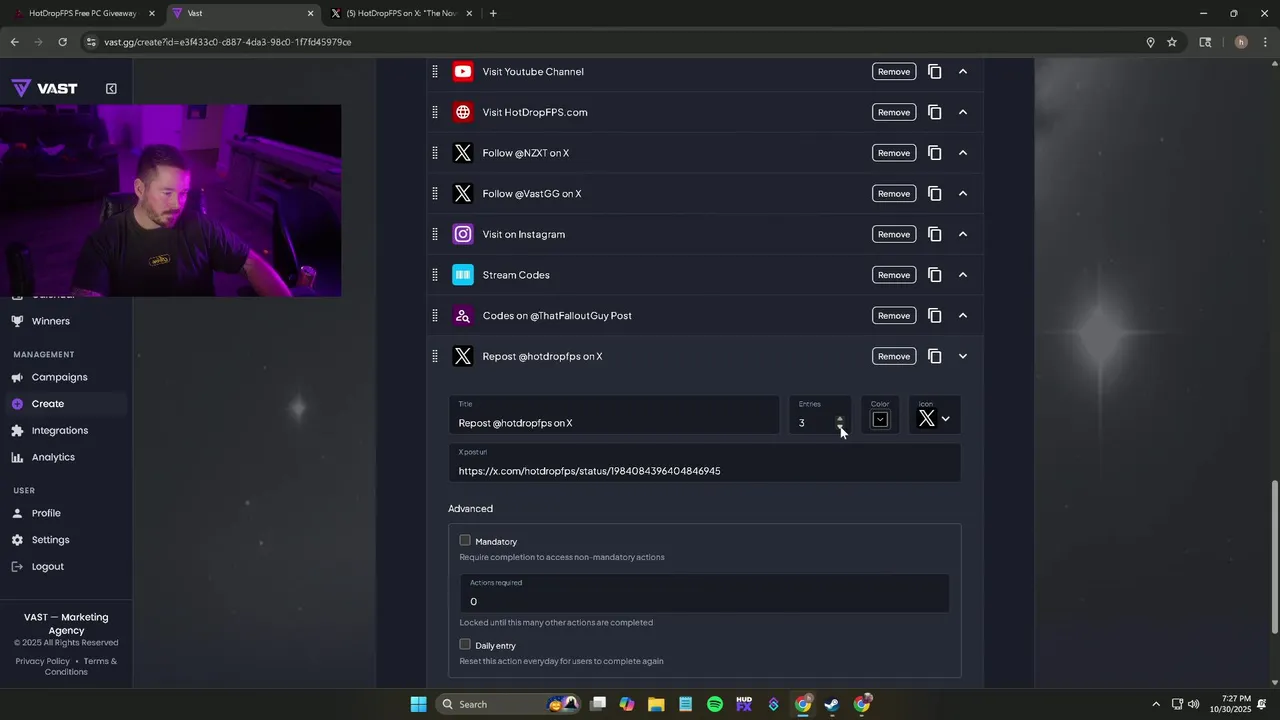Duplicate the Stream Codes action
The height and width of the screenshot is (720, 1280).
(x=934, y=275)
